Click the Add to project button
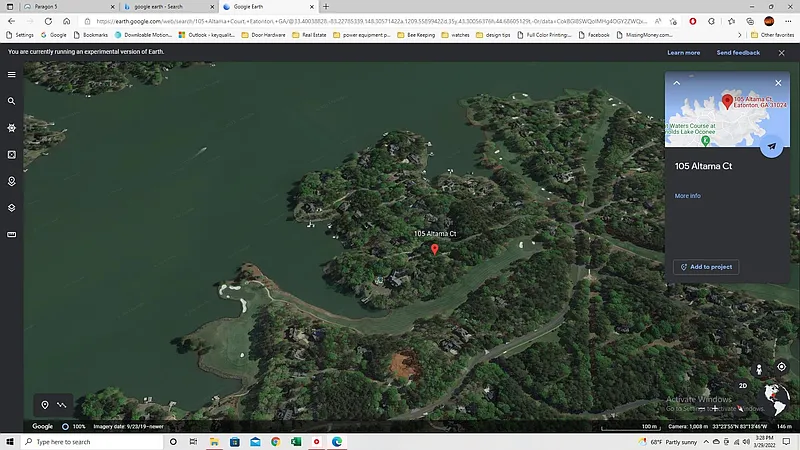This screenshot has height=450, width=800. point(706,267)
